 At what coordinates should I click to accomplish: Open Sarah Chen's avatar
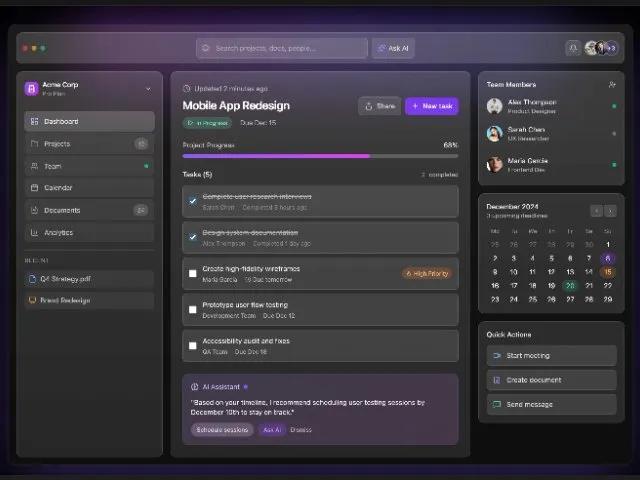coord(495,133)
